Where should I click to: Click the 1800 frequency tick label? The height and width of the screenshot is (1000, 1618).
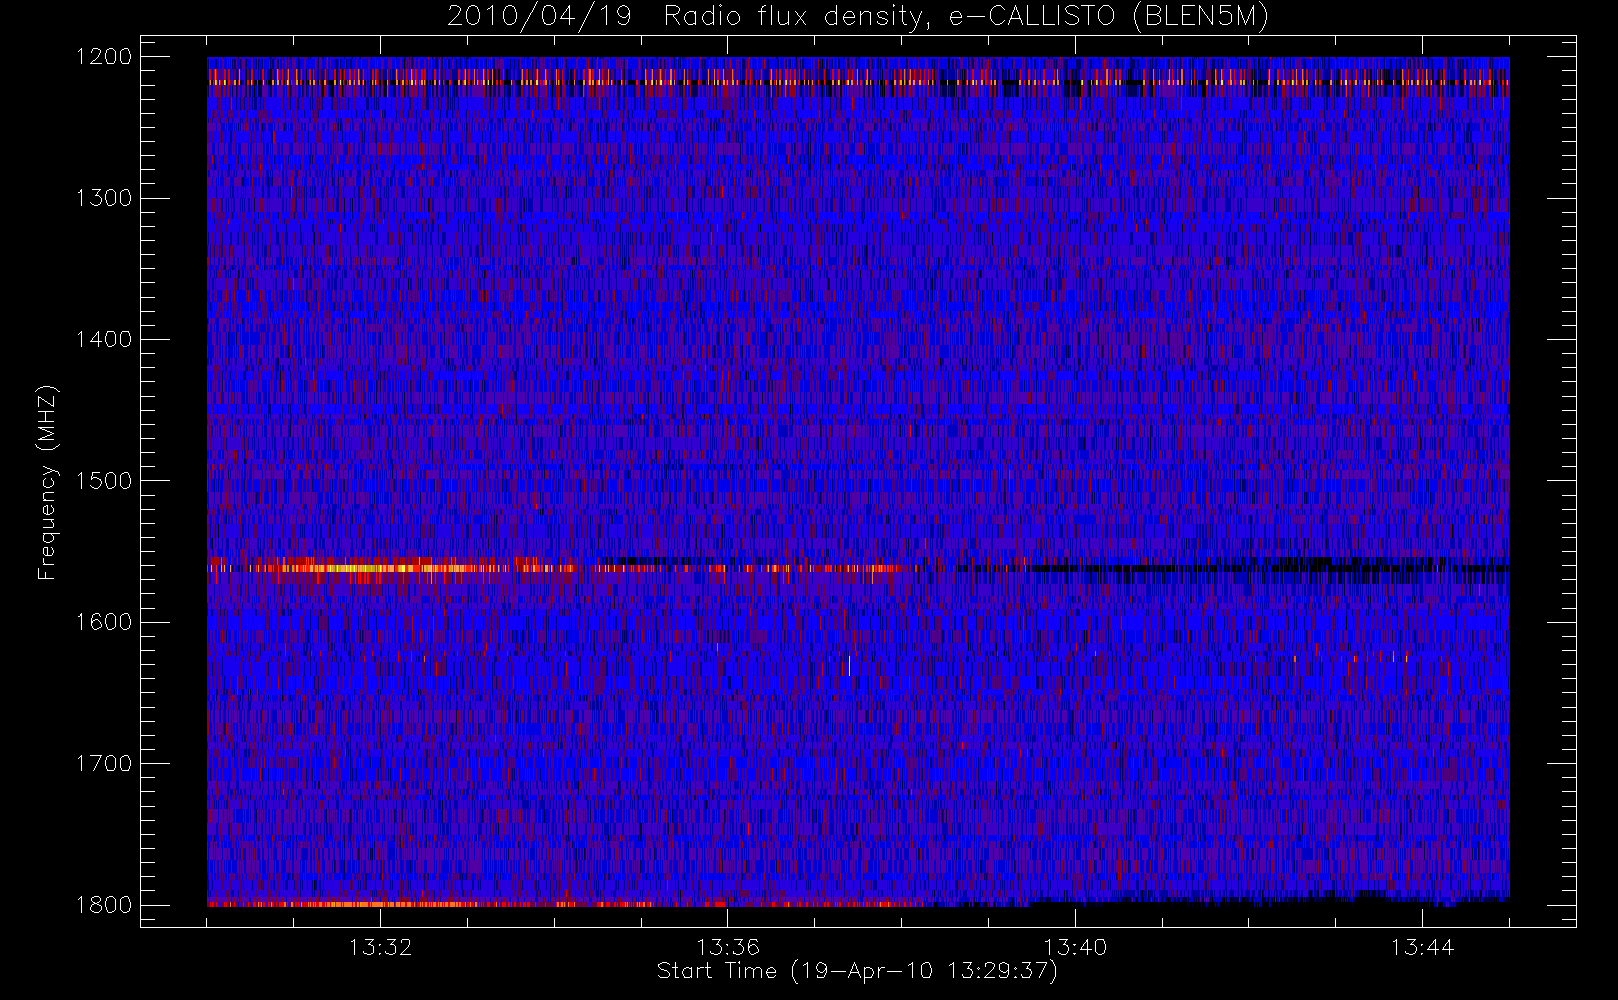(x=104, y=905)
